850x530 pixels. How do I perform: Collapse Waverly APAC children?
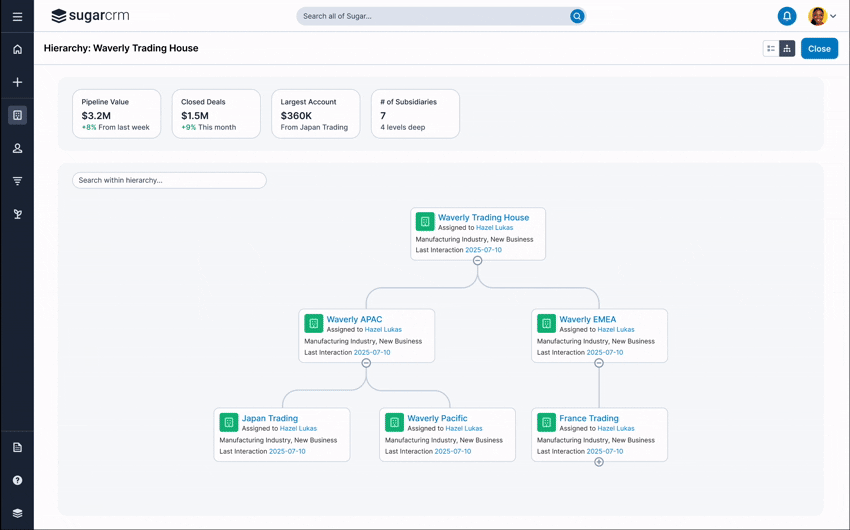tap(366, 363)
